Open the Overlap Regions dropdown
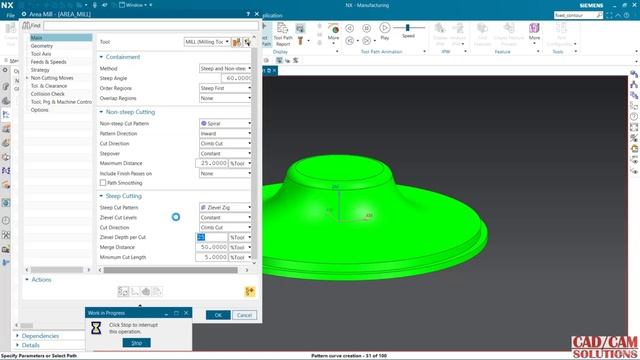Screen dimensions: 640x360 pos(225,98)
